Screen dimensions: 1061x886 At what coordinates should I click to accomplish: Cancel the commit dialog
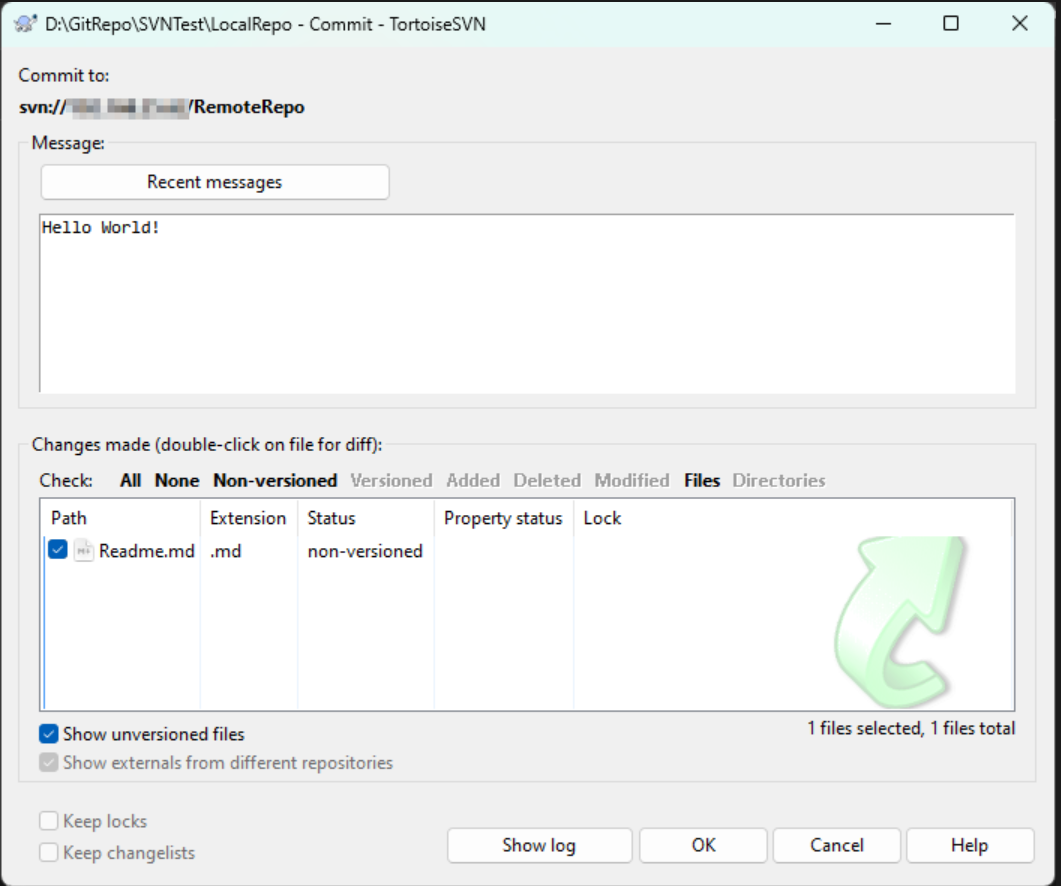(837, 845)
